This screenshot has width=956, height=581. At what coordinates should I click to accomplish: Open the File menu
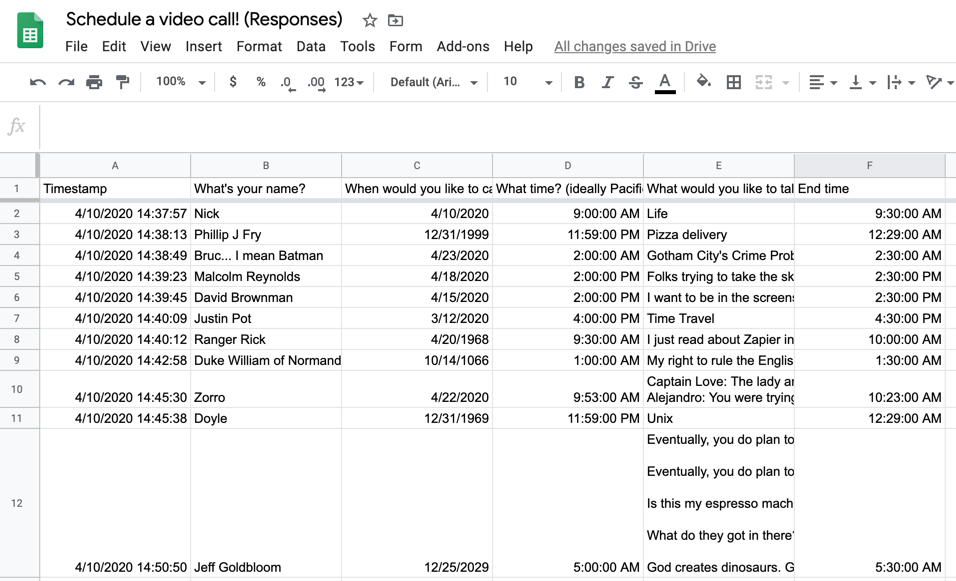click(x=76, y=46)
